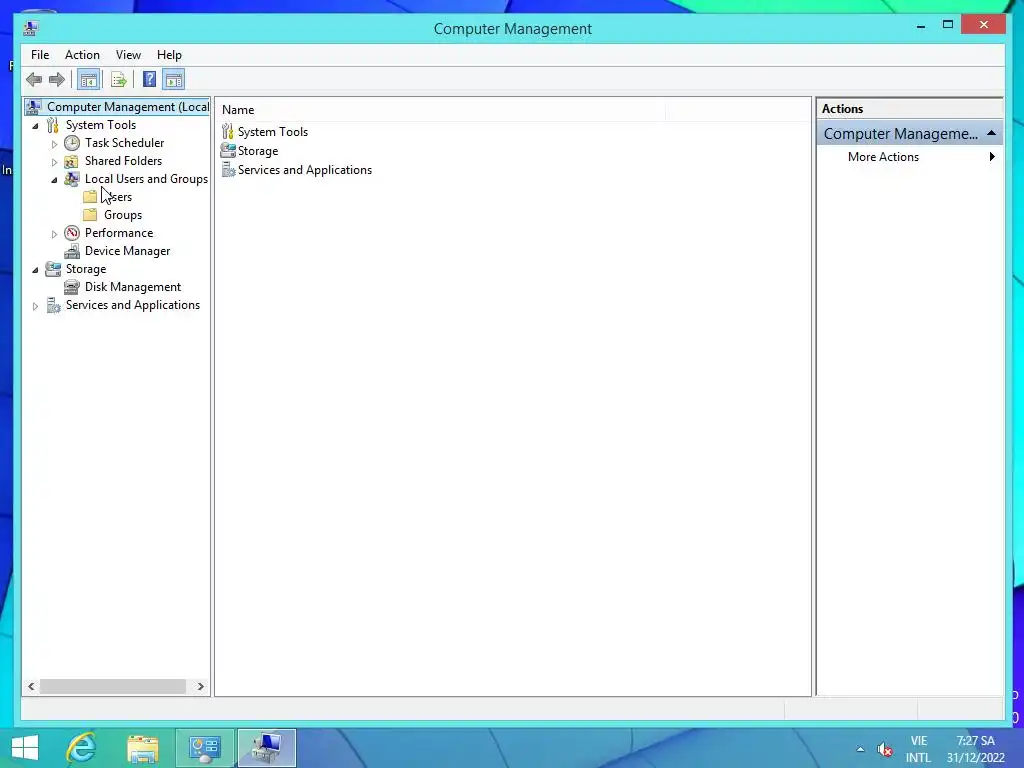The width and height of the screenshot is (1024, 768).
Task: Select Groups under Local Users and Groups
Action: 123,215
